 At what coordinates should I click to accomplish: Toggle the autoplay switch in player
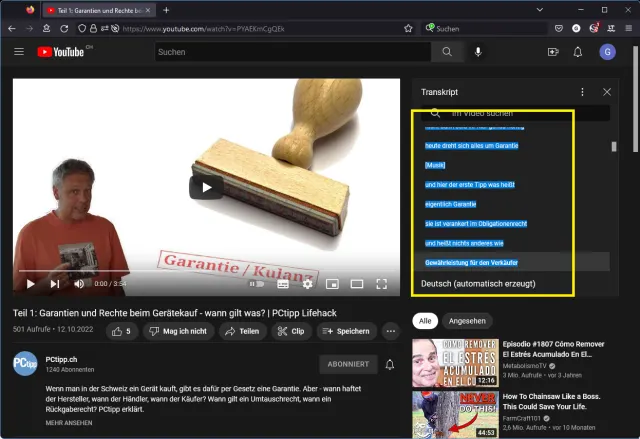tap(257, 284)
